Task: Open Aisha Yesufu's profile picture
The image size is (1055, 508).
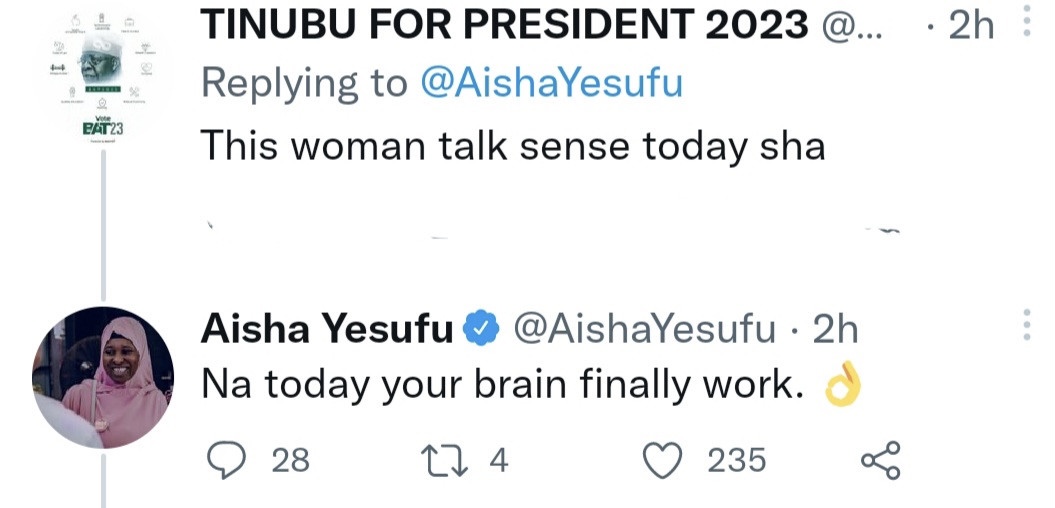Action: coord(103,376)
